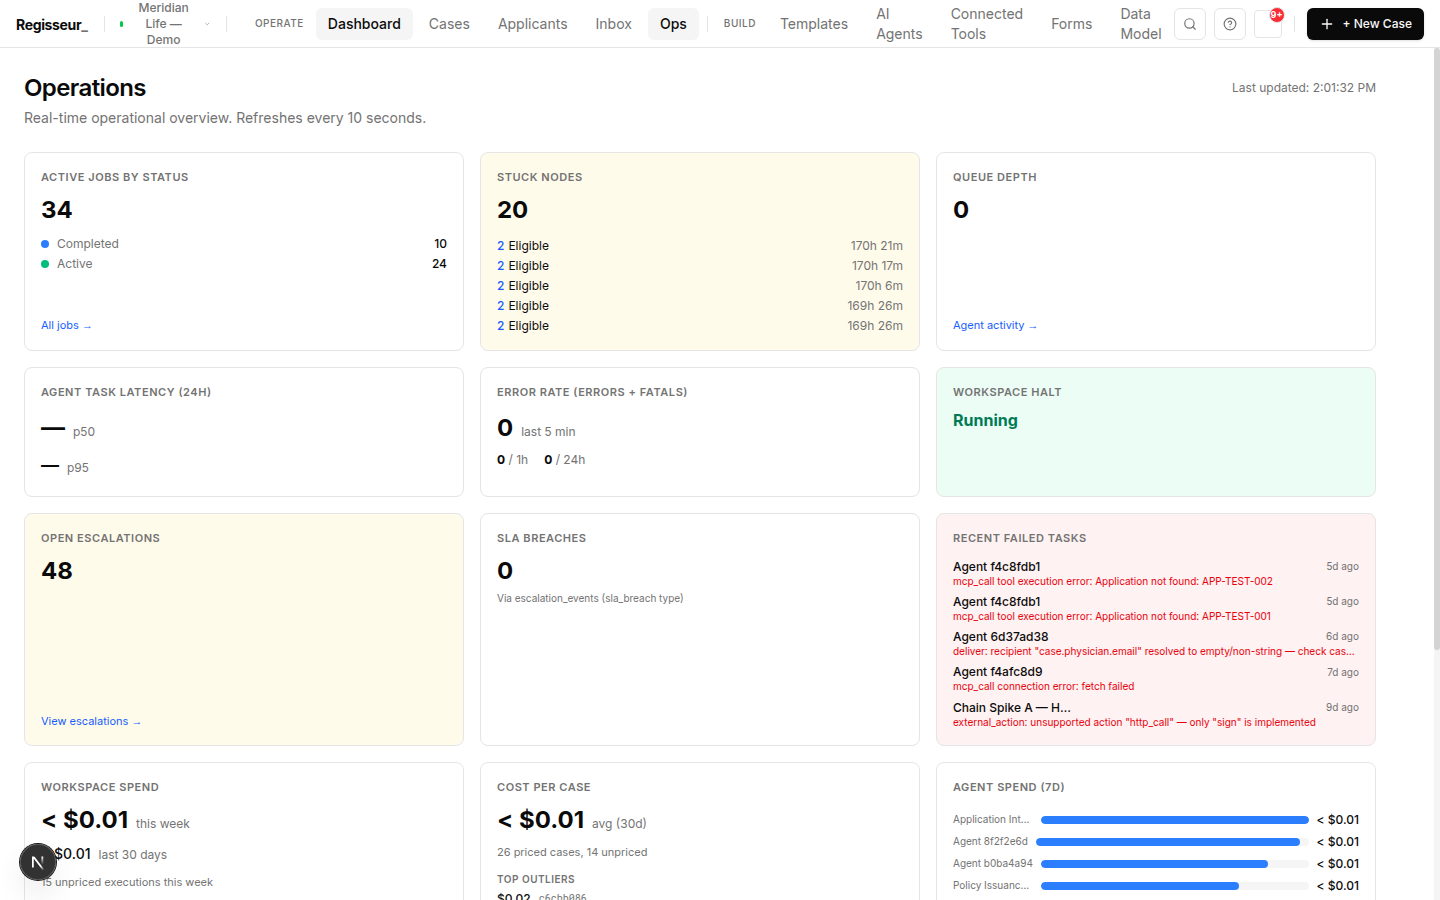Click the Agent 8f2f2e6d spend bar
This screenshot has height=900, width=1440.
[1174, 842]
